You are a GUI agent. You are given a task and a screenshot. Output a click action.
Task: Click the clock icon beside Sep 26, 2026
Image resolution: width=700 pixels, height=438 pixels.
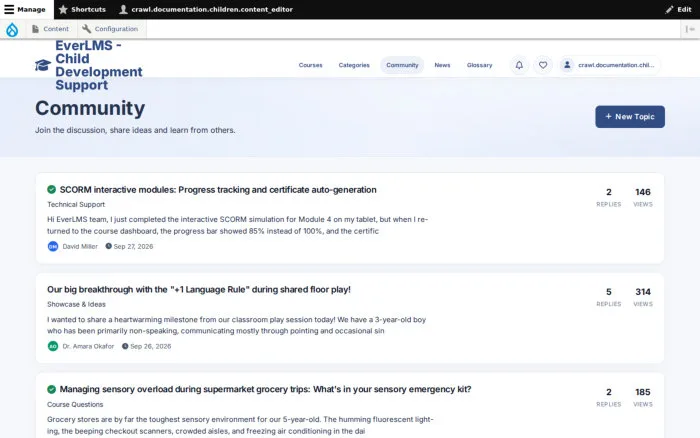[x=125, y=346]
